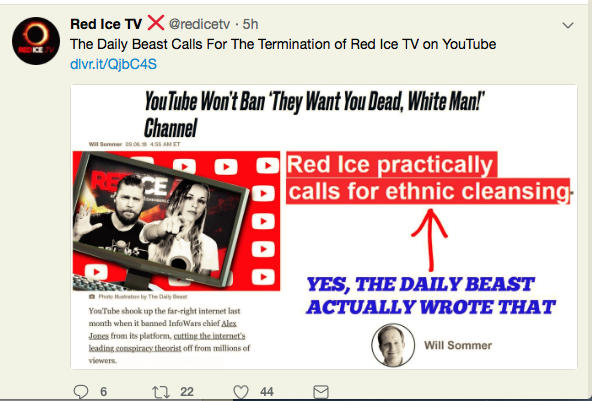
Task: Open the Red Ice TV display name
Action: (106, 24)
